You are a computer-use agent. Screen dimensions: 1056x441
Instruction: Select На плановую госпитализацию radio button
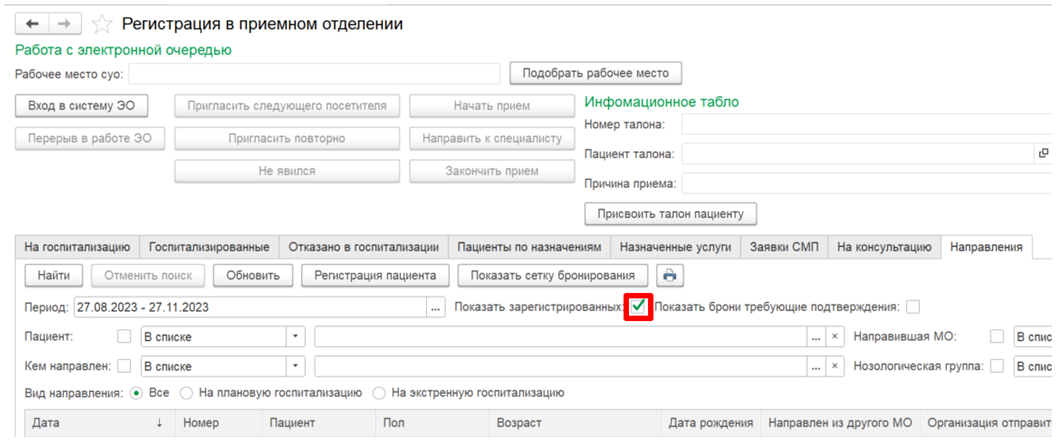(x=187, y=393)
